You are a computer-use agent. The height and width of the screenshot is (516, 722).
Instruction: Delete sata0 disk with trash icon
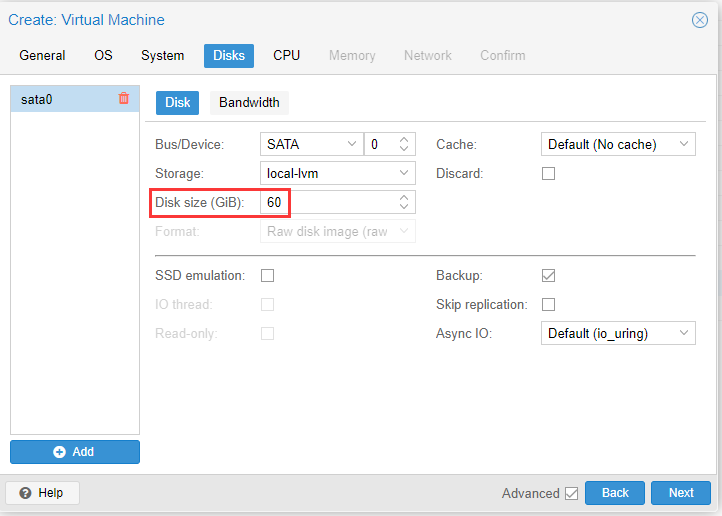(x=124, y=98)
